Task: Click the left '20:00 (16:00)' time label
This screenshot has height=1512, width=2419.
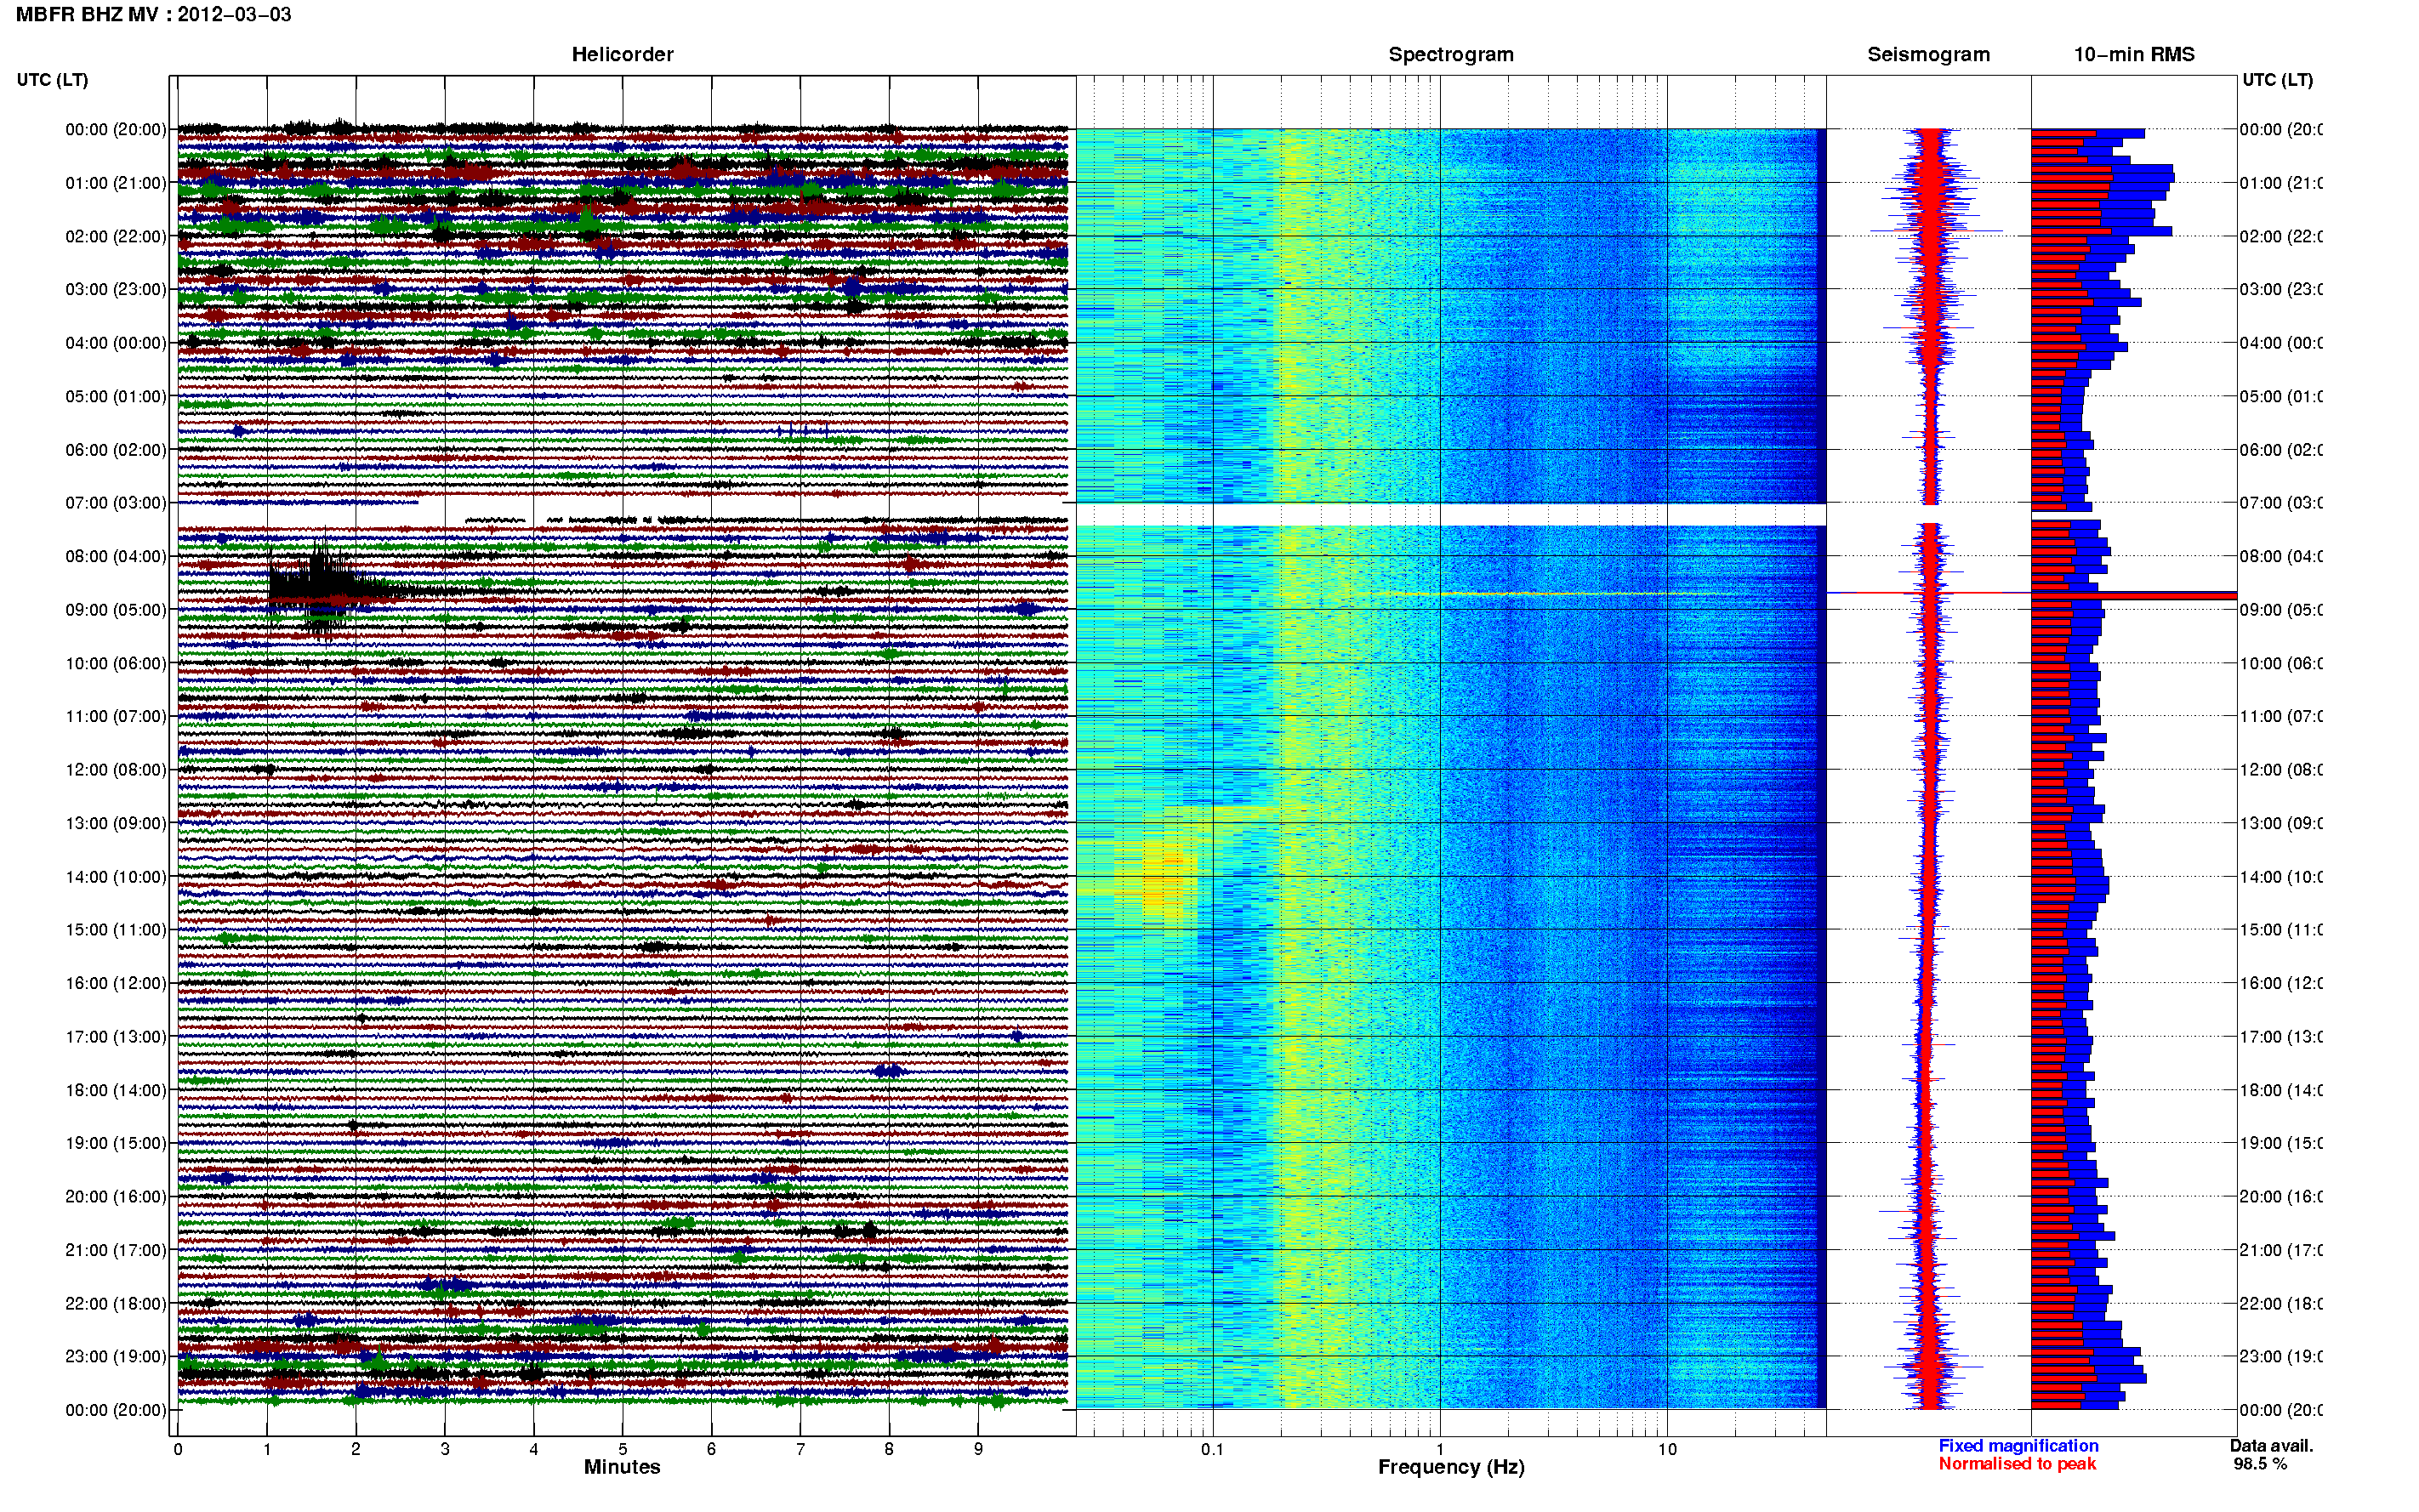Action: 116,1197
